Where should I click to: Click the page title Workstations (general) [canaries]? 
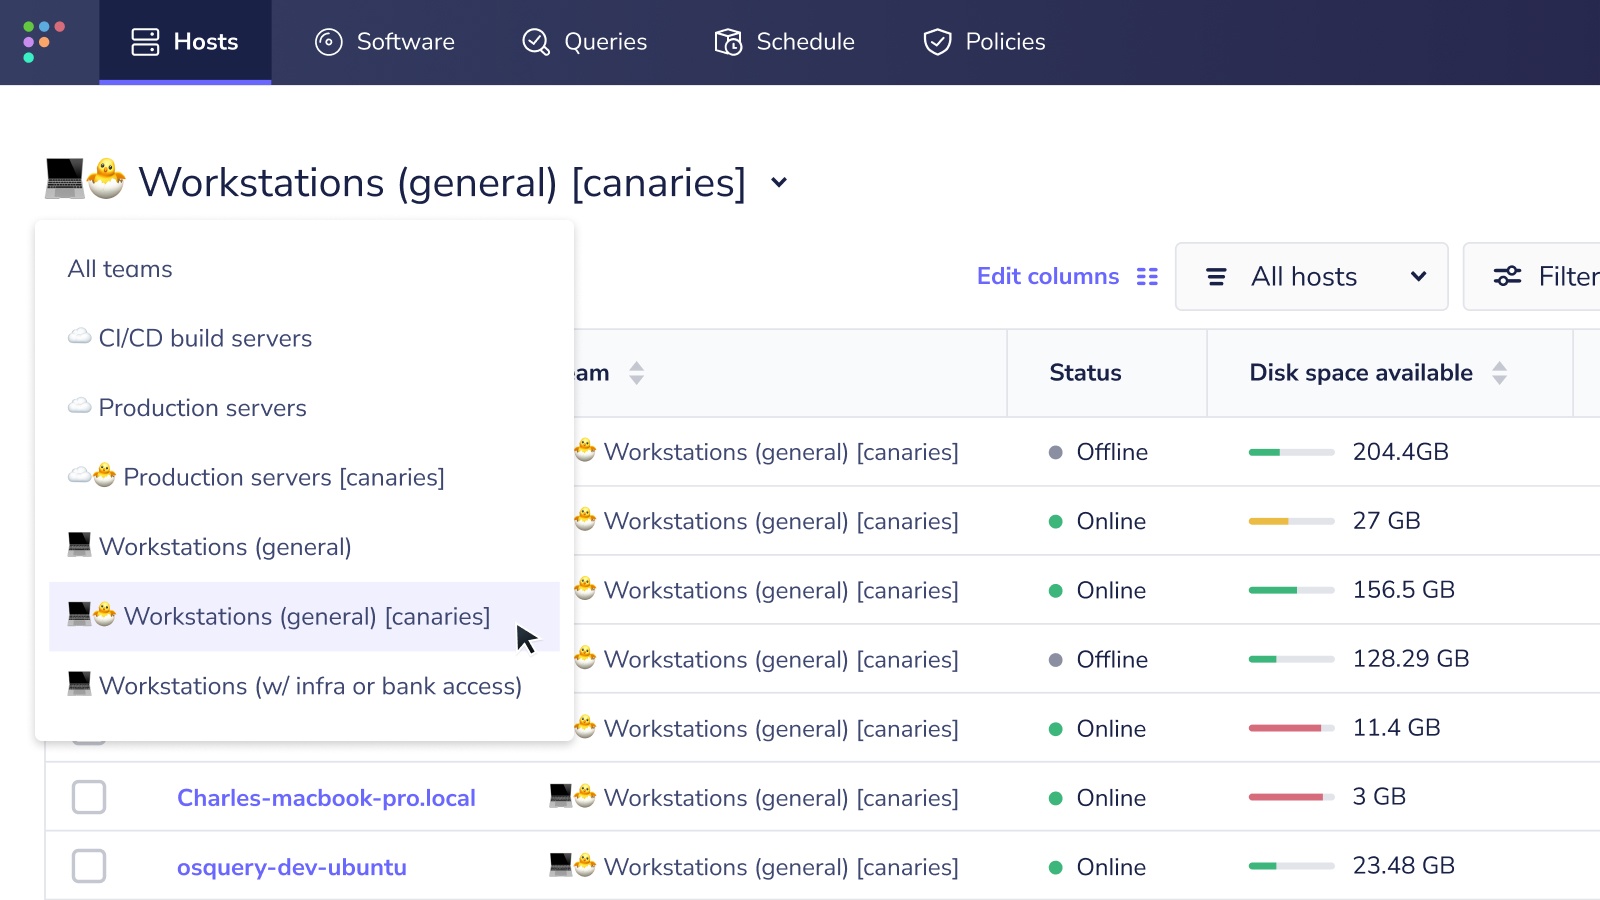442,182
